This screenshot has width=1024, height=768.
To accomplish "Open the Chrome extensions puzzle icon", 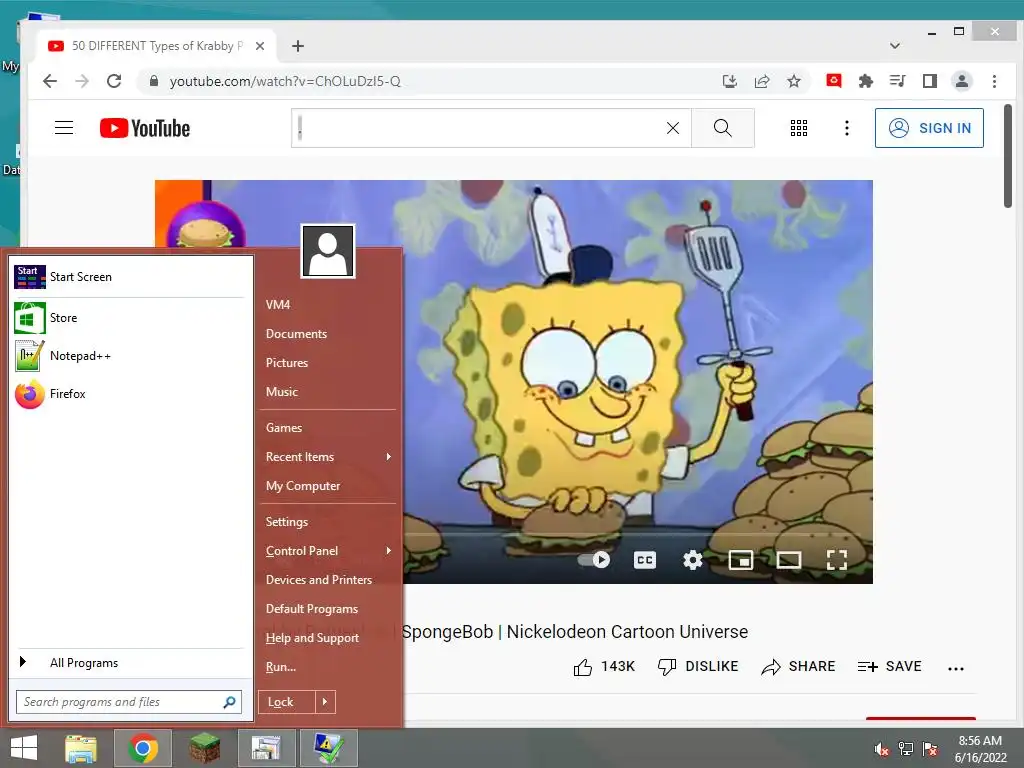I will [x=865, y=81].
